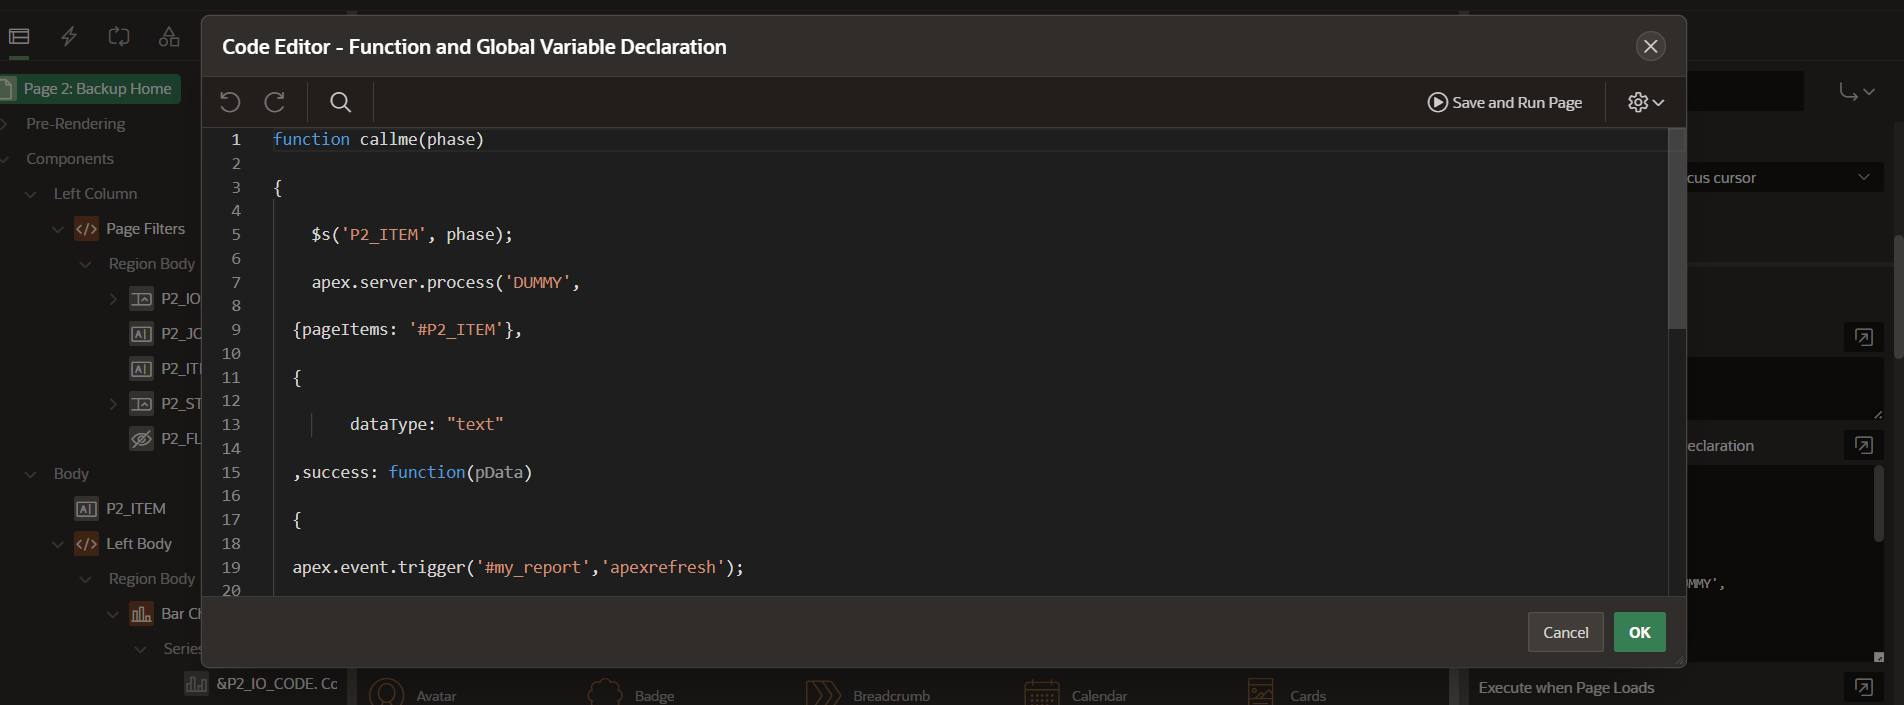Viewport: 1904px width, 705px height.
Task: Click code line "apex.server.process('DUMMY',"
Action: click(446, 282)
